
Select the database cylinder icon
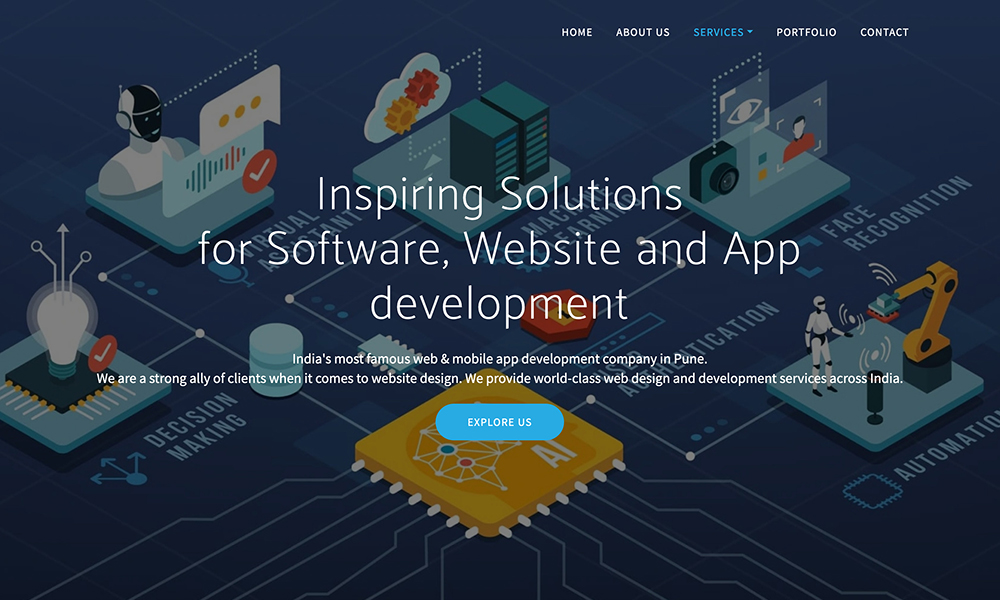[x=273, y=356]
